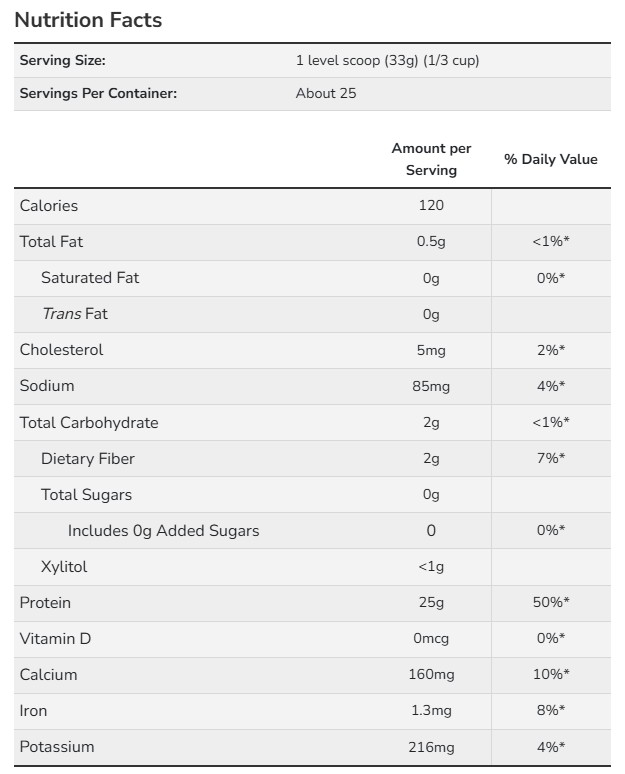
Task: Click the Total Fat row label
Action: pyautogui.click(x=52, y=242)
